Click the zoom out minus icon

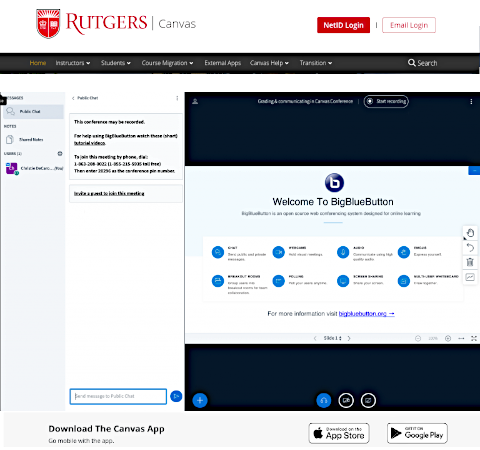point(418,338)
